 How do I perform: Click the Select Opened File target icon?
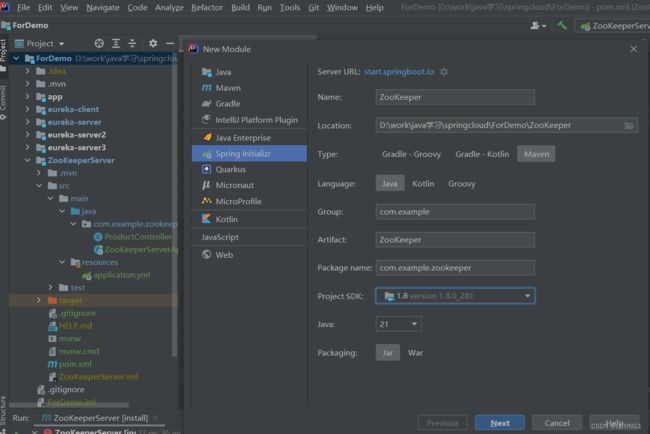pos(99,43)
